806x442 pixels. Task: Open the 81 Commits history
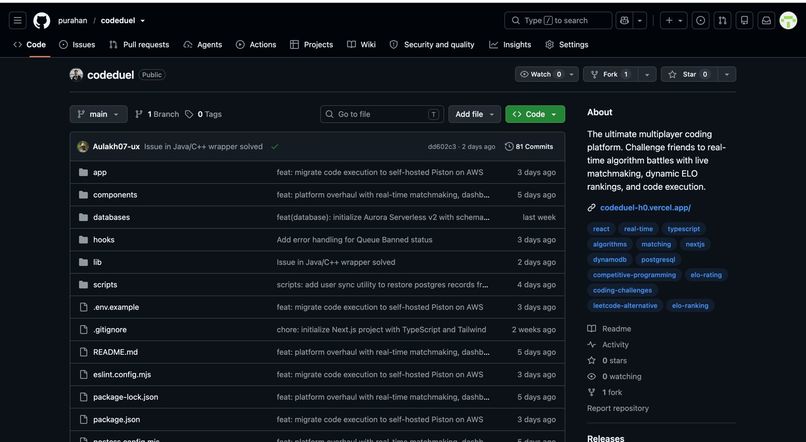point(529,146)
